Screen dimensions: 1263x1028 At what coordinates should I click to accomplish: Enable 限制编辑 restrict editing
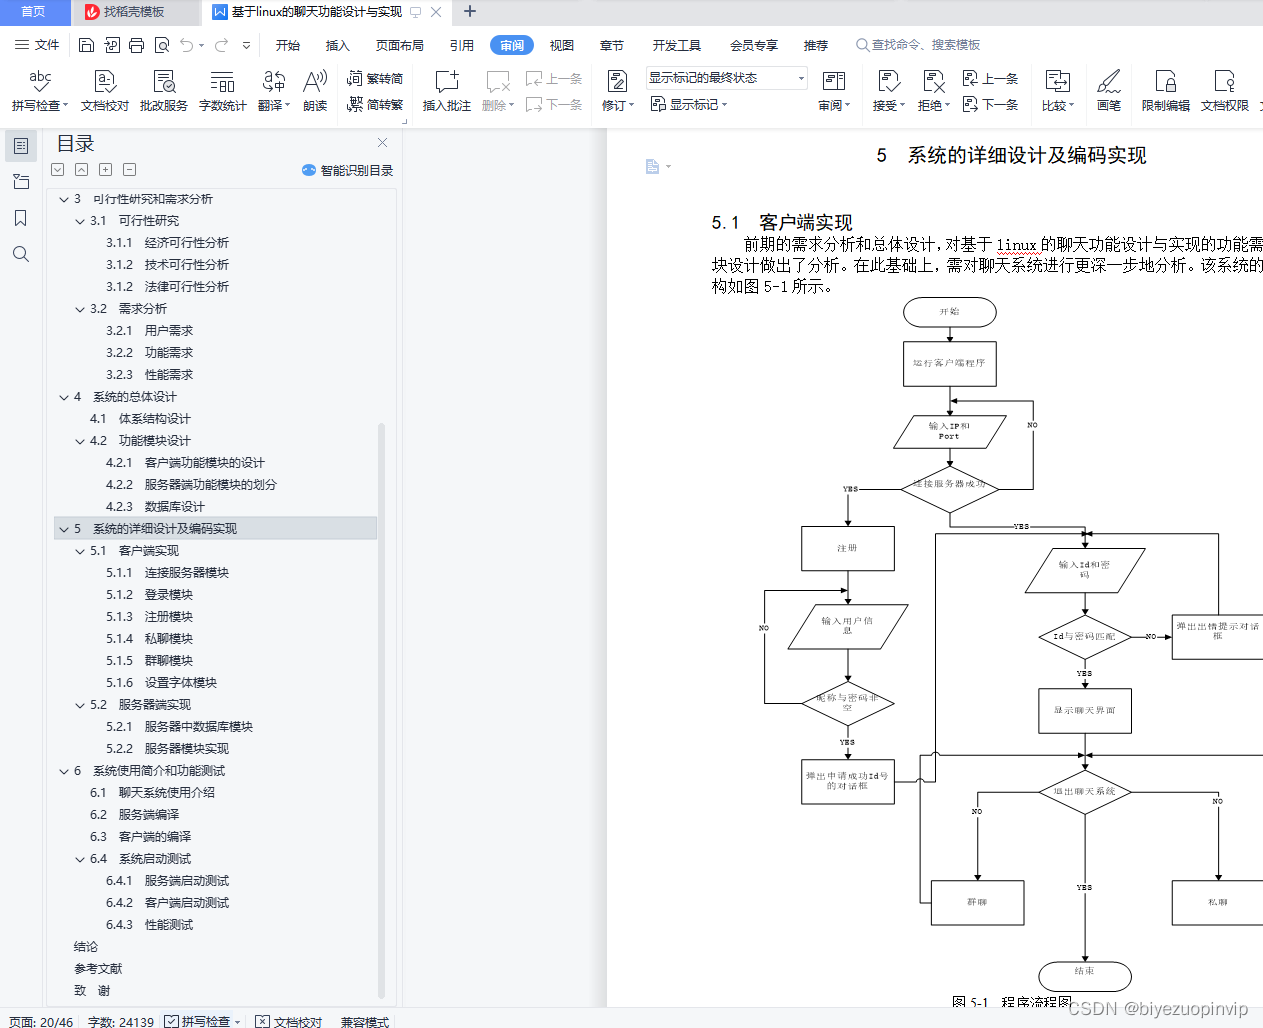click(1164, 90)
